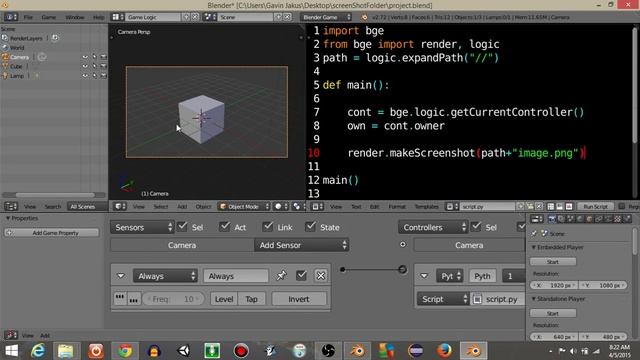The width and height of the screenshot is (640, 360).
Task: Adjust the Freq value slider
Action: 173,299
